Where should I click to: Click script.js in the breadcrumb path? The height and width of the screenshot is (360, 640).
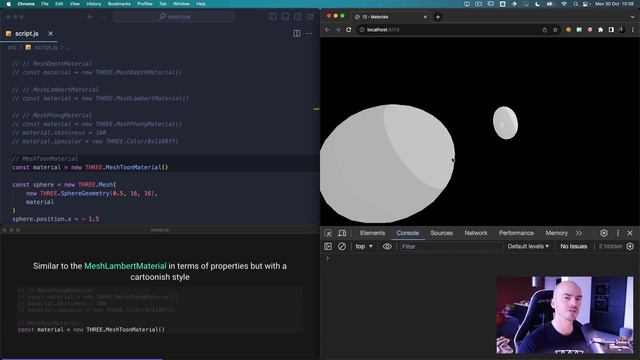pyautogui.click(x=46, y=47)
